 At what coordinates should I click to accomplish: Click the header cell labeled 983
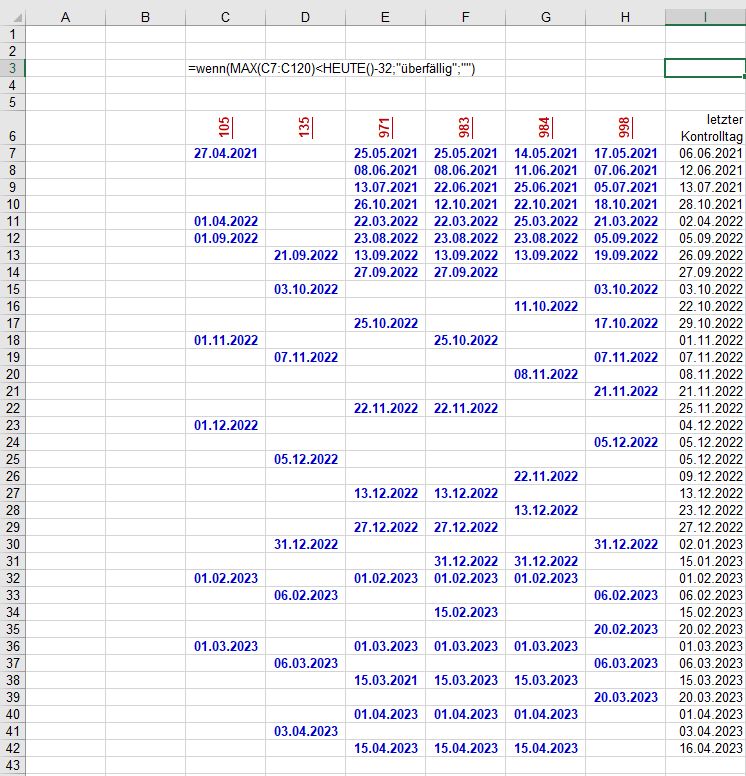click(x=465, y=128)
